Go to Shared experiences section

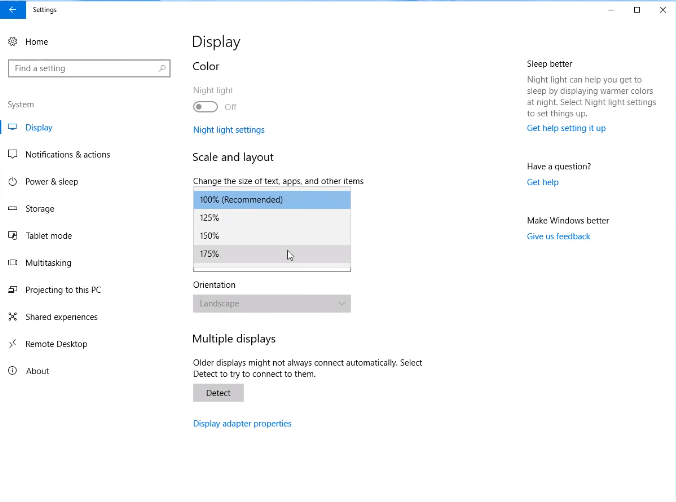(x=61, y=317)
